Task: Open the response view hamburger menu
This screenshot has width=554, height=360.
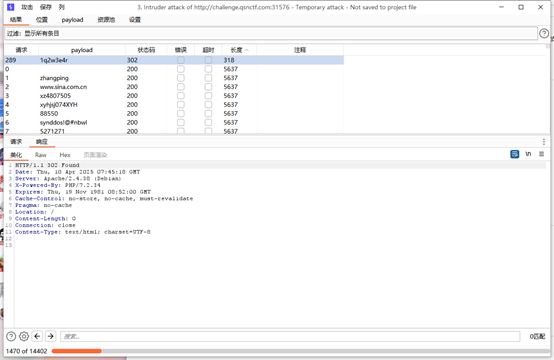Action: click(x=541, y=154)
